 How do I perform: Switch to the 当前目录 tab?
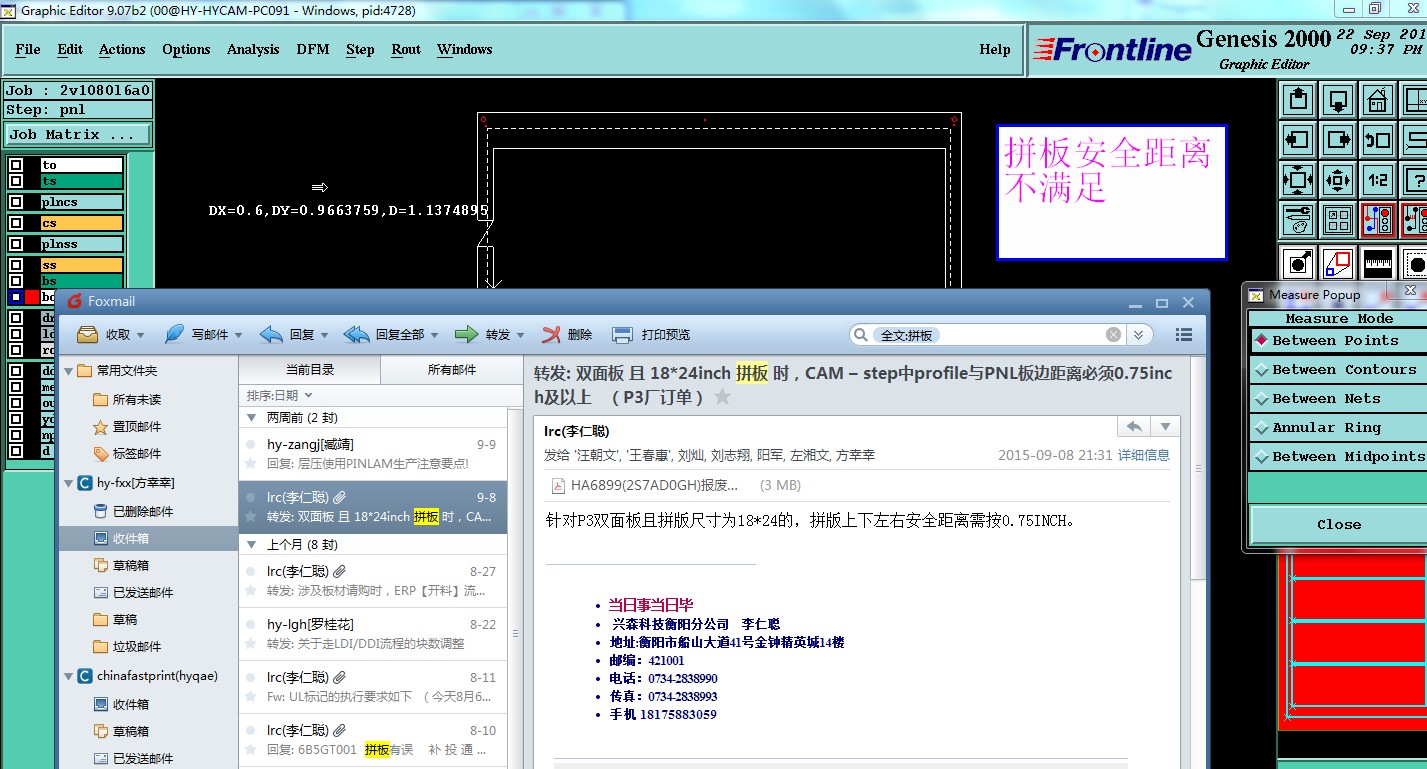[x=310, y=369]
